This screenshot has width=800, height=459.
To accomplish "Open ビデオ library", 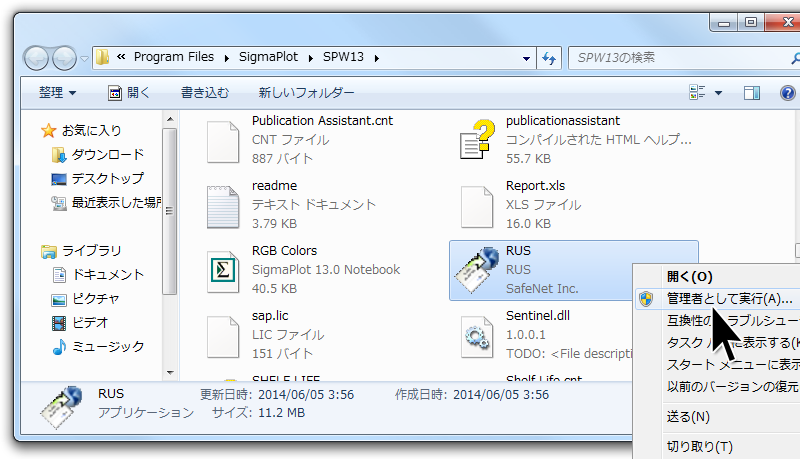I will point(90,323).
